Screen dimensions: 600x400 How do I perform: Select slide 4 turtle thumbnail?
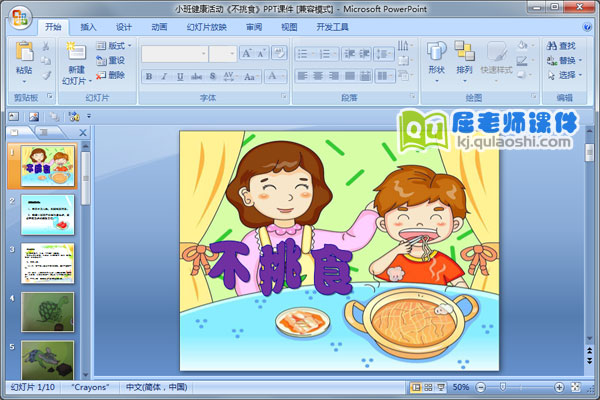(47, 312)
